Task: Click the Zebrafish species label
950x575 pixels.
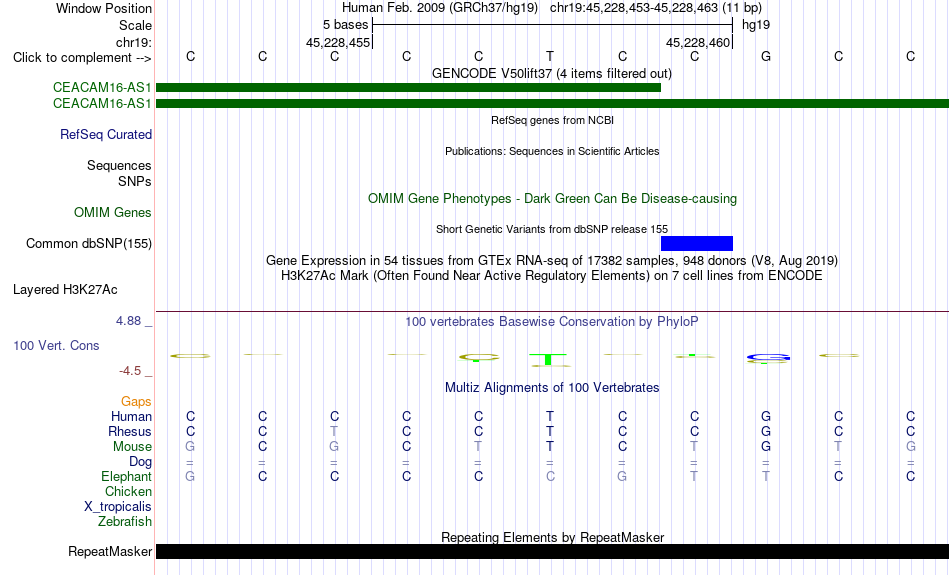Action: pyautogui.click(x=125, y=521)
